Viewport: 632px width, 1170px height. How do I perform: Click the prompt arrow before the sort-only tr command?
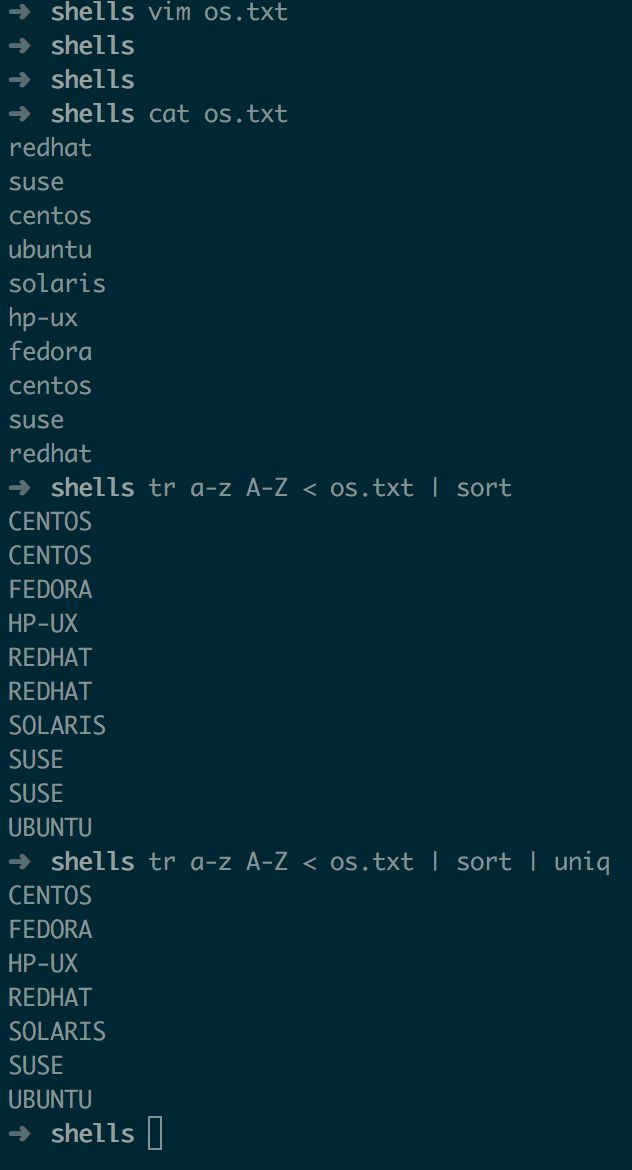[19, 487]
